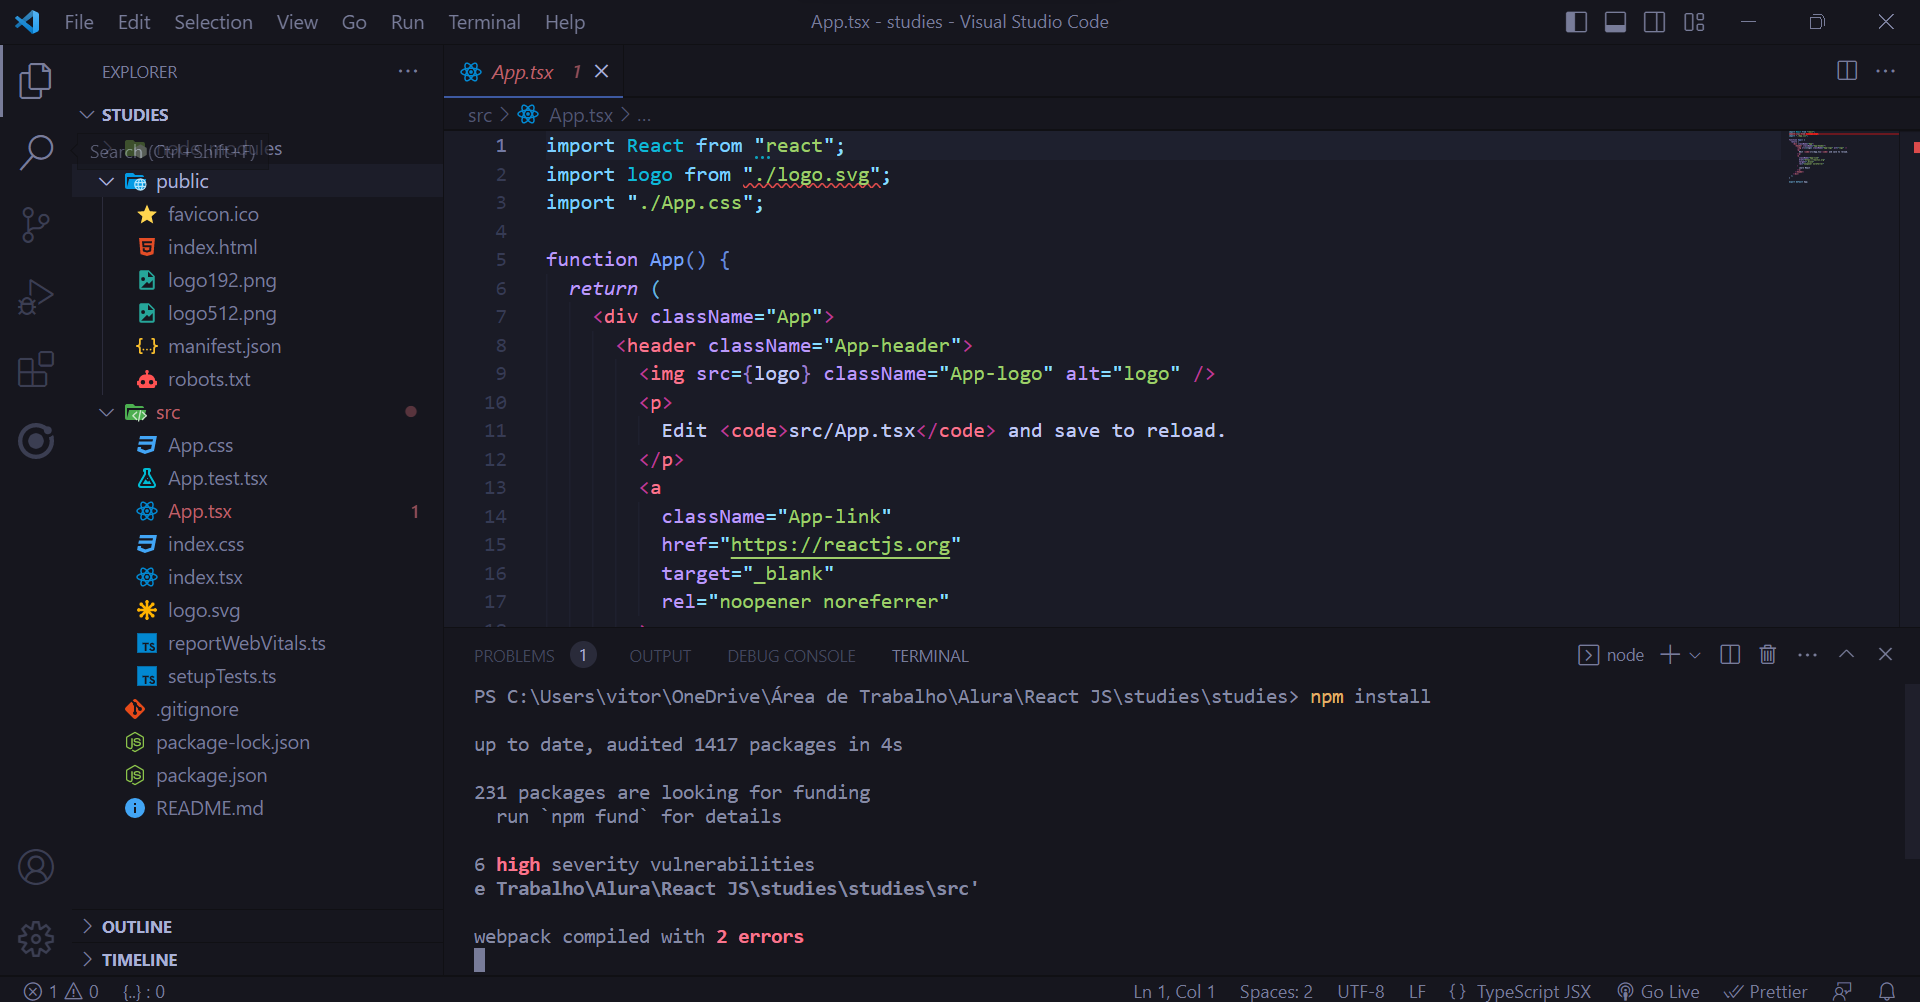Open the Source Control view
1920x1002 pixels.
[x=36, y=225]
